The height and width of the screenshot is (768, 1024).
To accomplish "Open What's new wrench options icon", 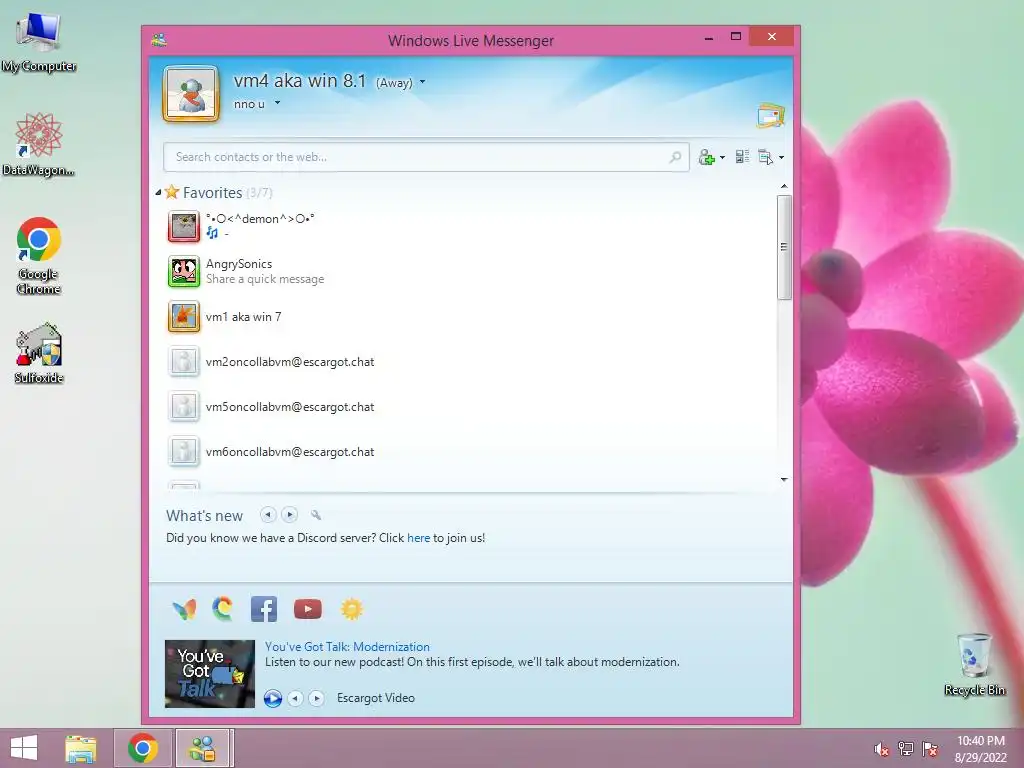I will pos(316,515).
